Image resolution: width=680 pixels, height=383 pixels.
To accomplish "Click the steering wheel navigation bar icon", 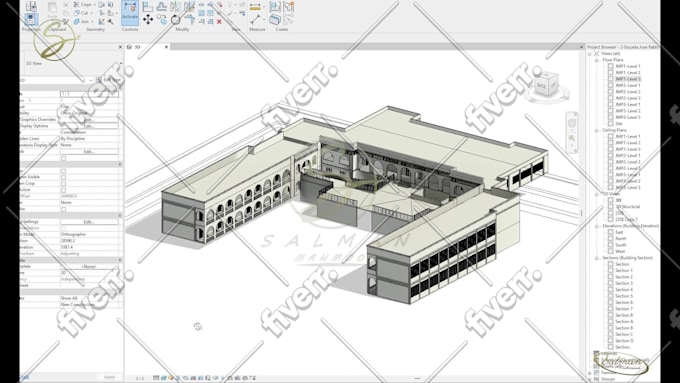I will click(x=572, y=123).
